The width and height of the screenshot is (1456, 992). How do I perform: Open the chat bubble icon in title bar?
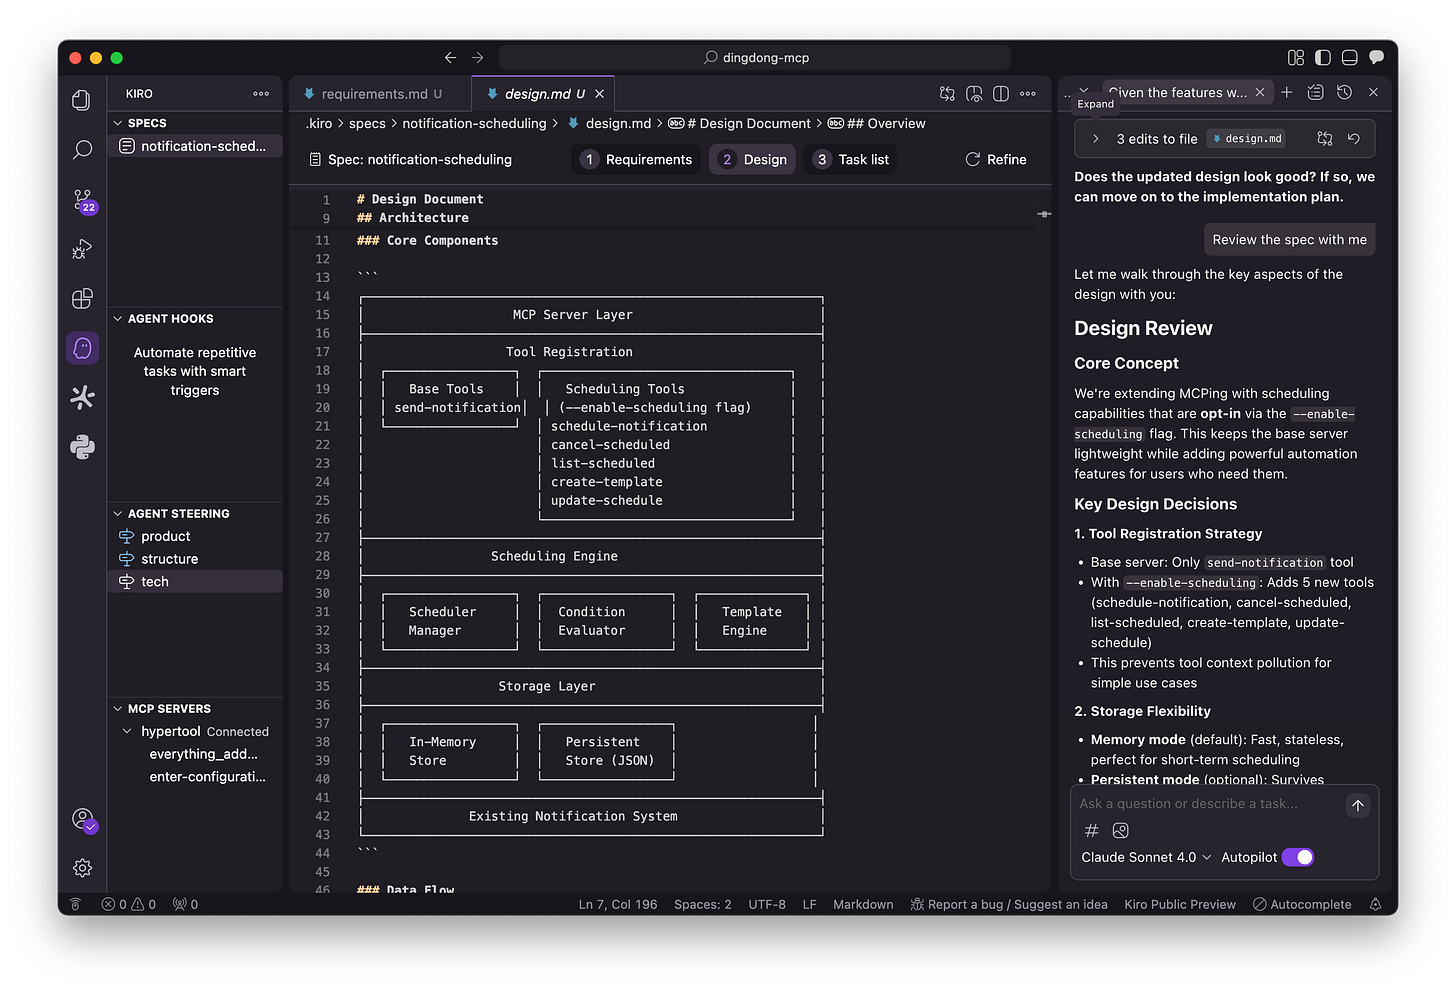1376,57
